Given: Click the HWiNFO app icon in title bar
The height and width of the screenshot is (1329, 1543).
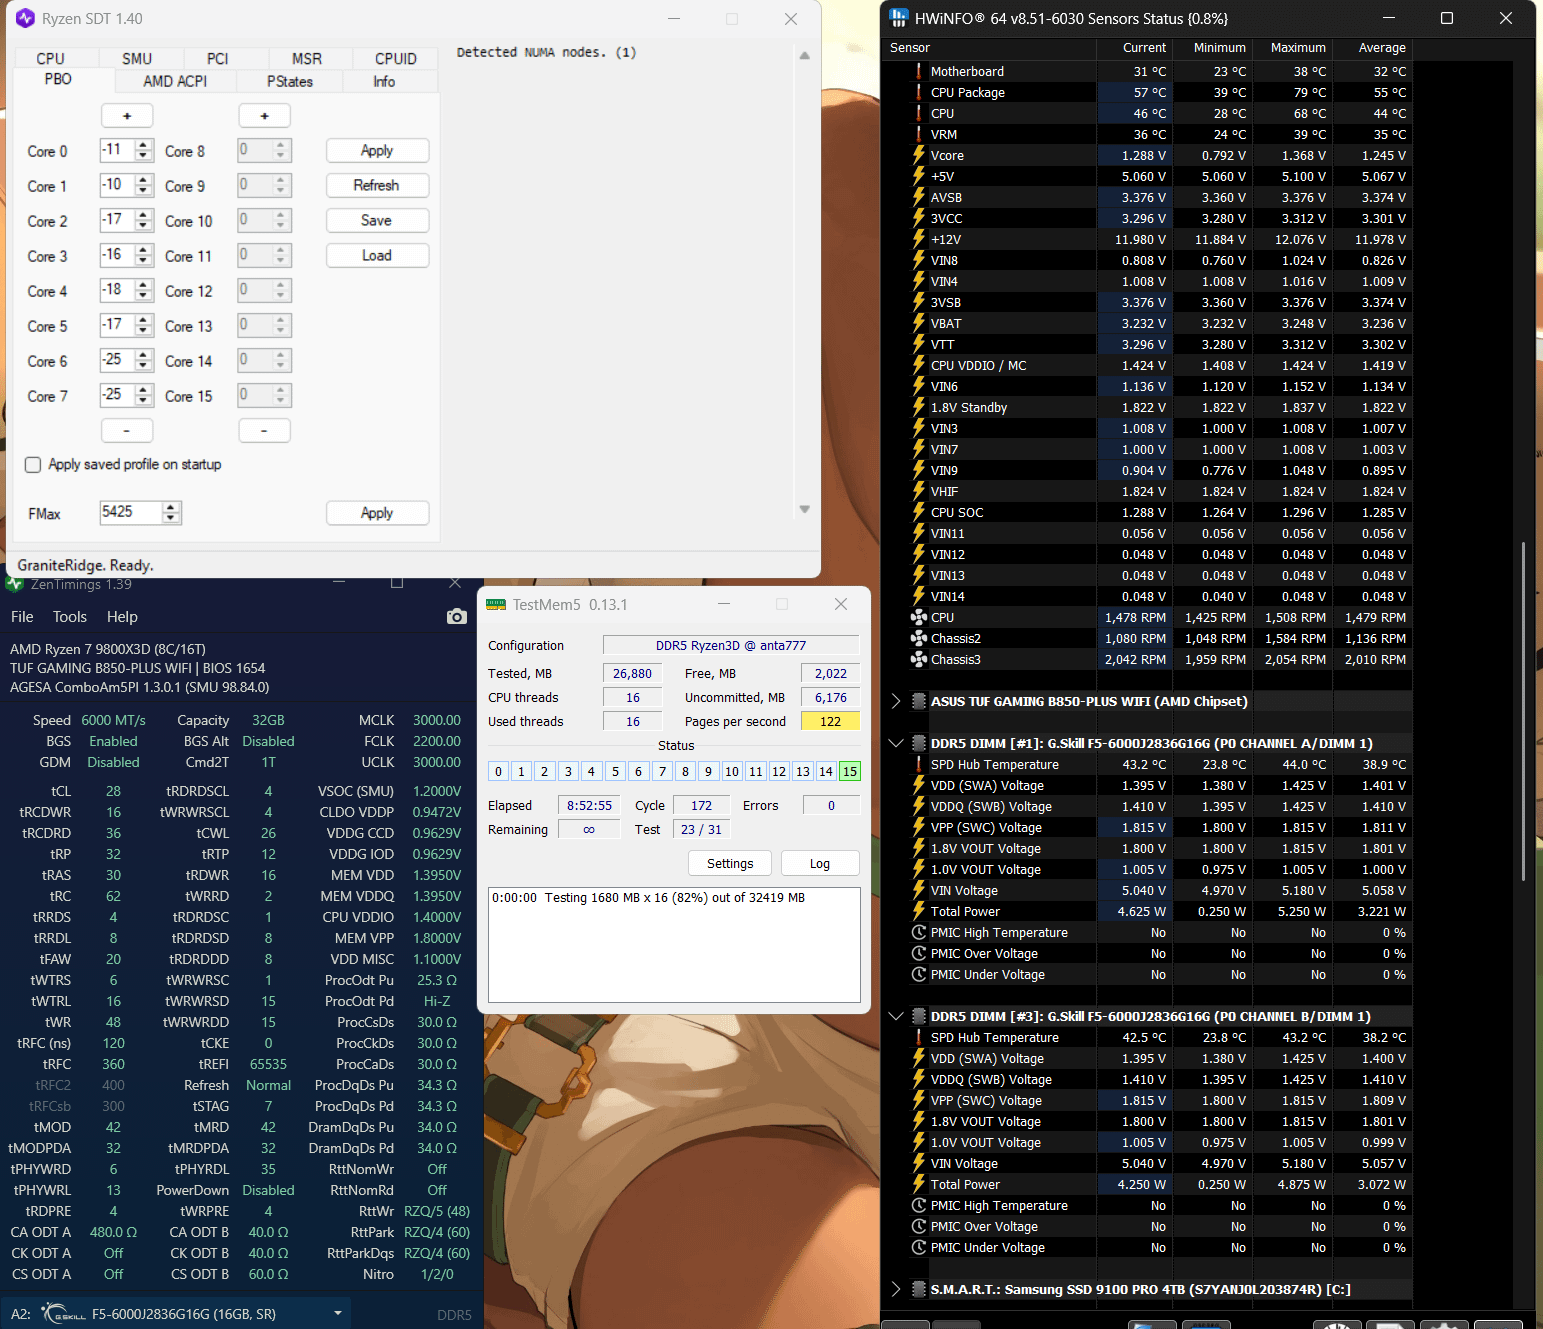Looking at the screenshot, I should coord(899,18).
